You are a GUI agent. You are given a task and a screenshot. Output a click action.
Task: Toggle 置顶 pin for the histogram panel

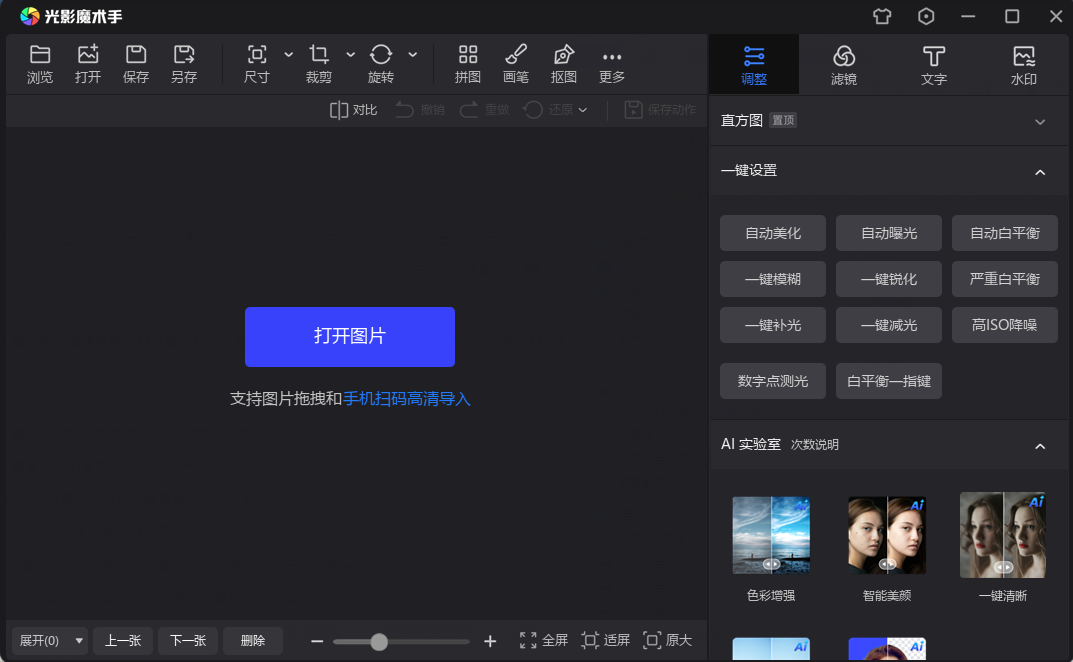783,120
